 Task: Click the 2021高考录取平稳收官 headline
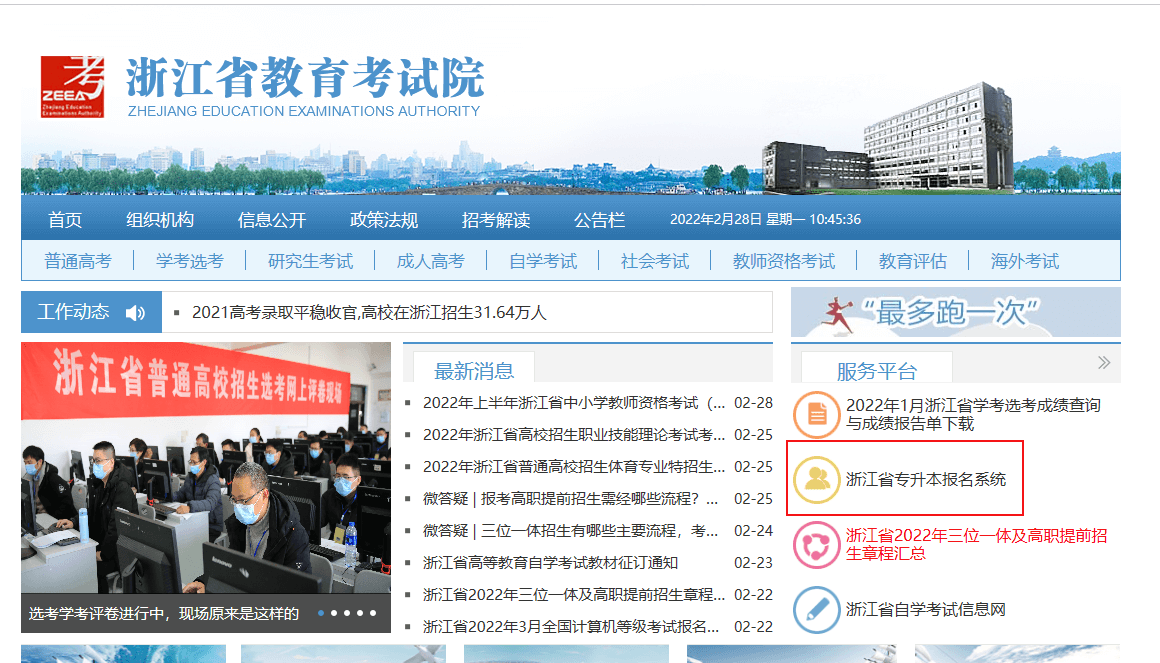(x=369, y=313)
